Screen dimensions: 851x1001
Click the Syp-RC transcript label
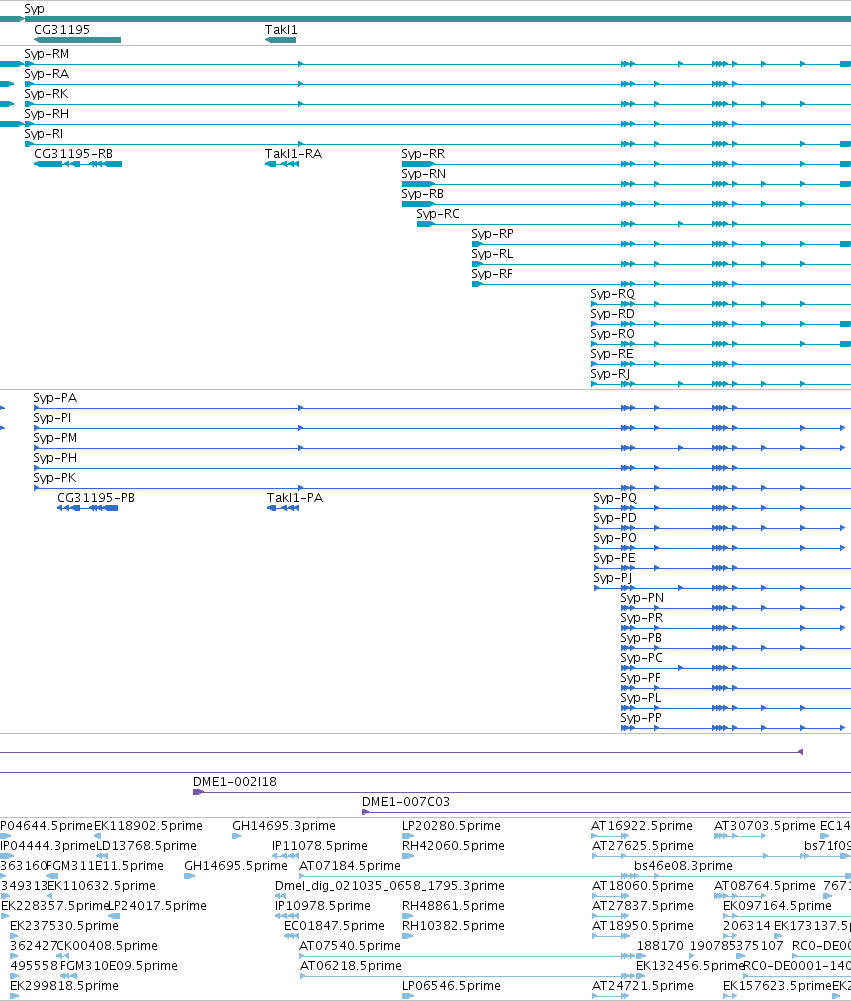[x=438, y=214]
